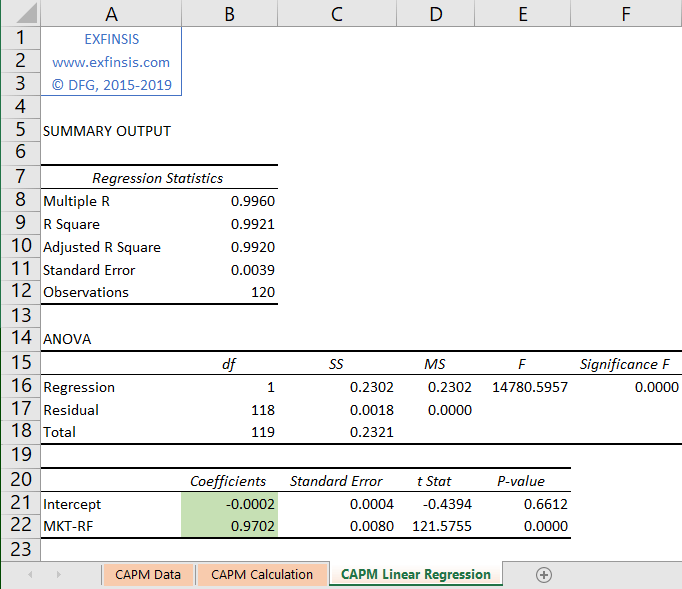Select column C header
682x589 pixels.
[337, 13]
